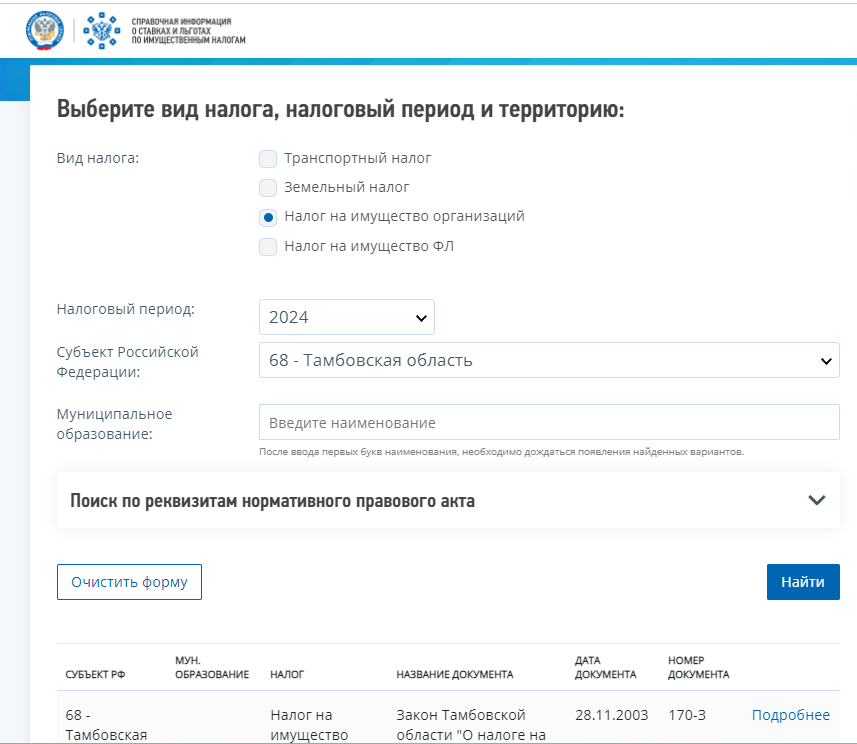Click the Дата документа column header
Screen dimensions: 857x744
click(605, 667)
